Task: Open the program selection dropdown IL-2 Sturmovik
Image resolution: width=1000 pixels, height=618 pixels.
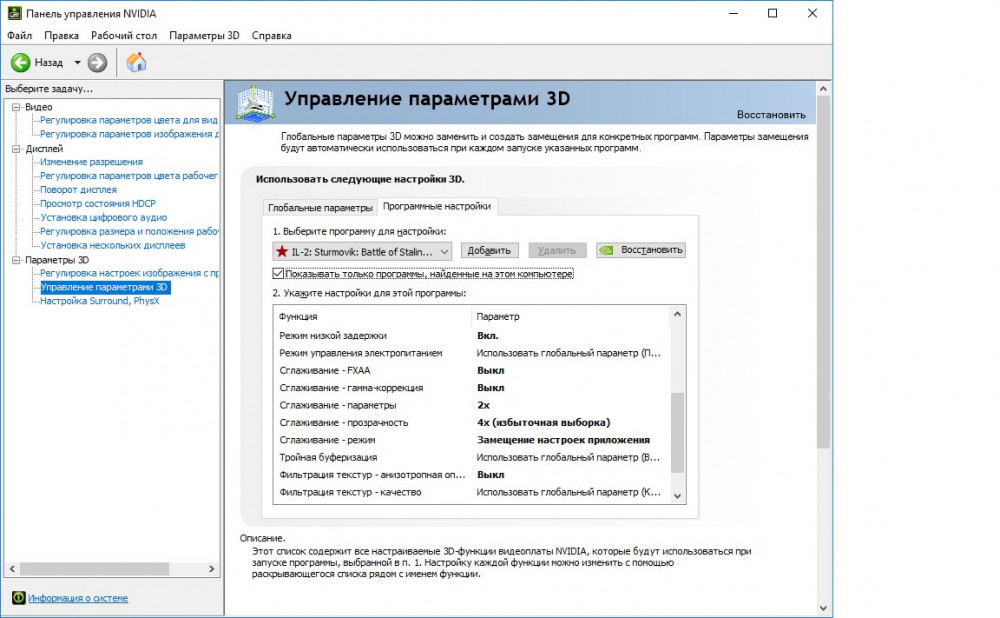Action: tap(362, 251)
